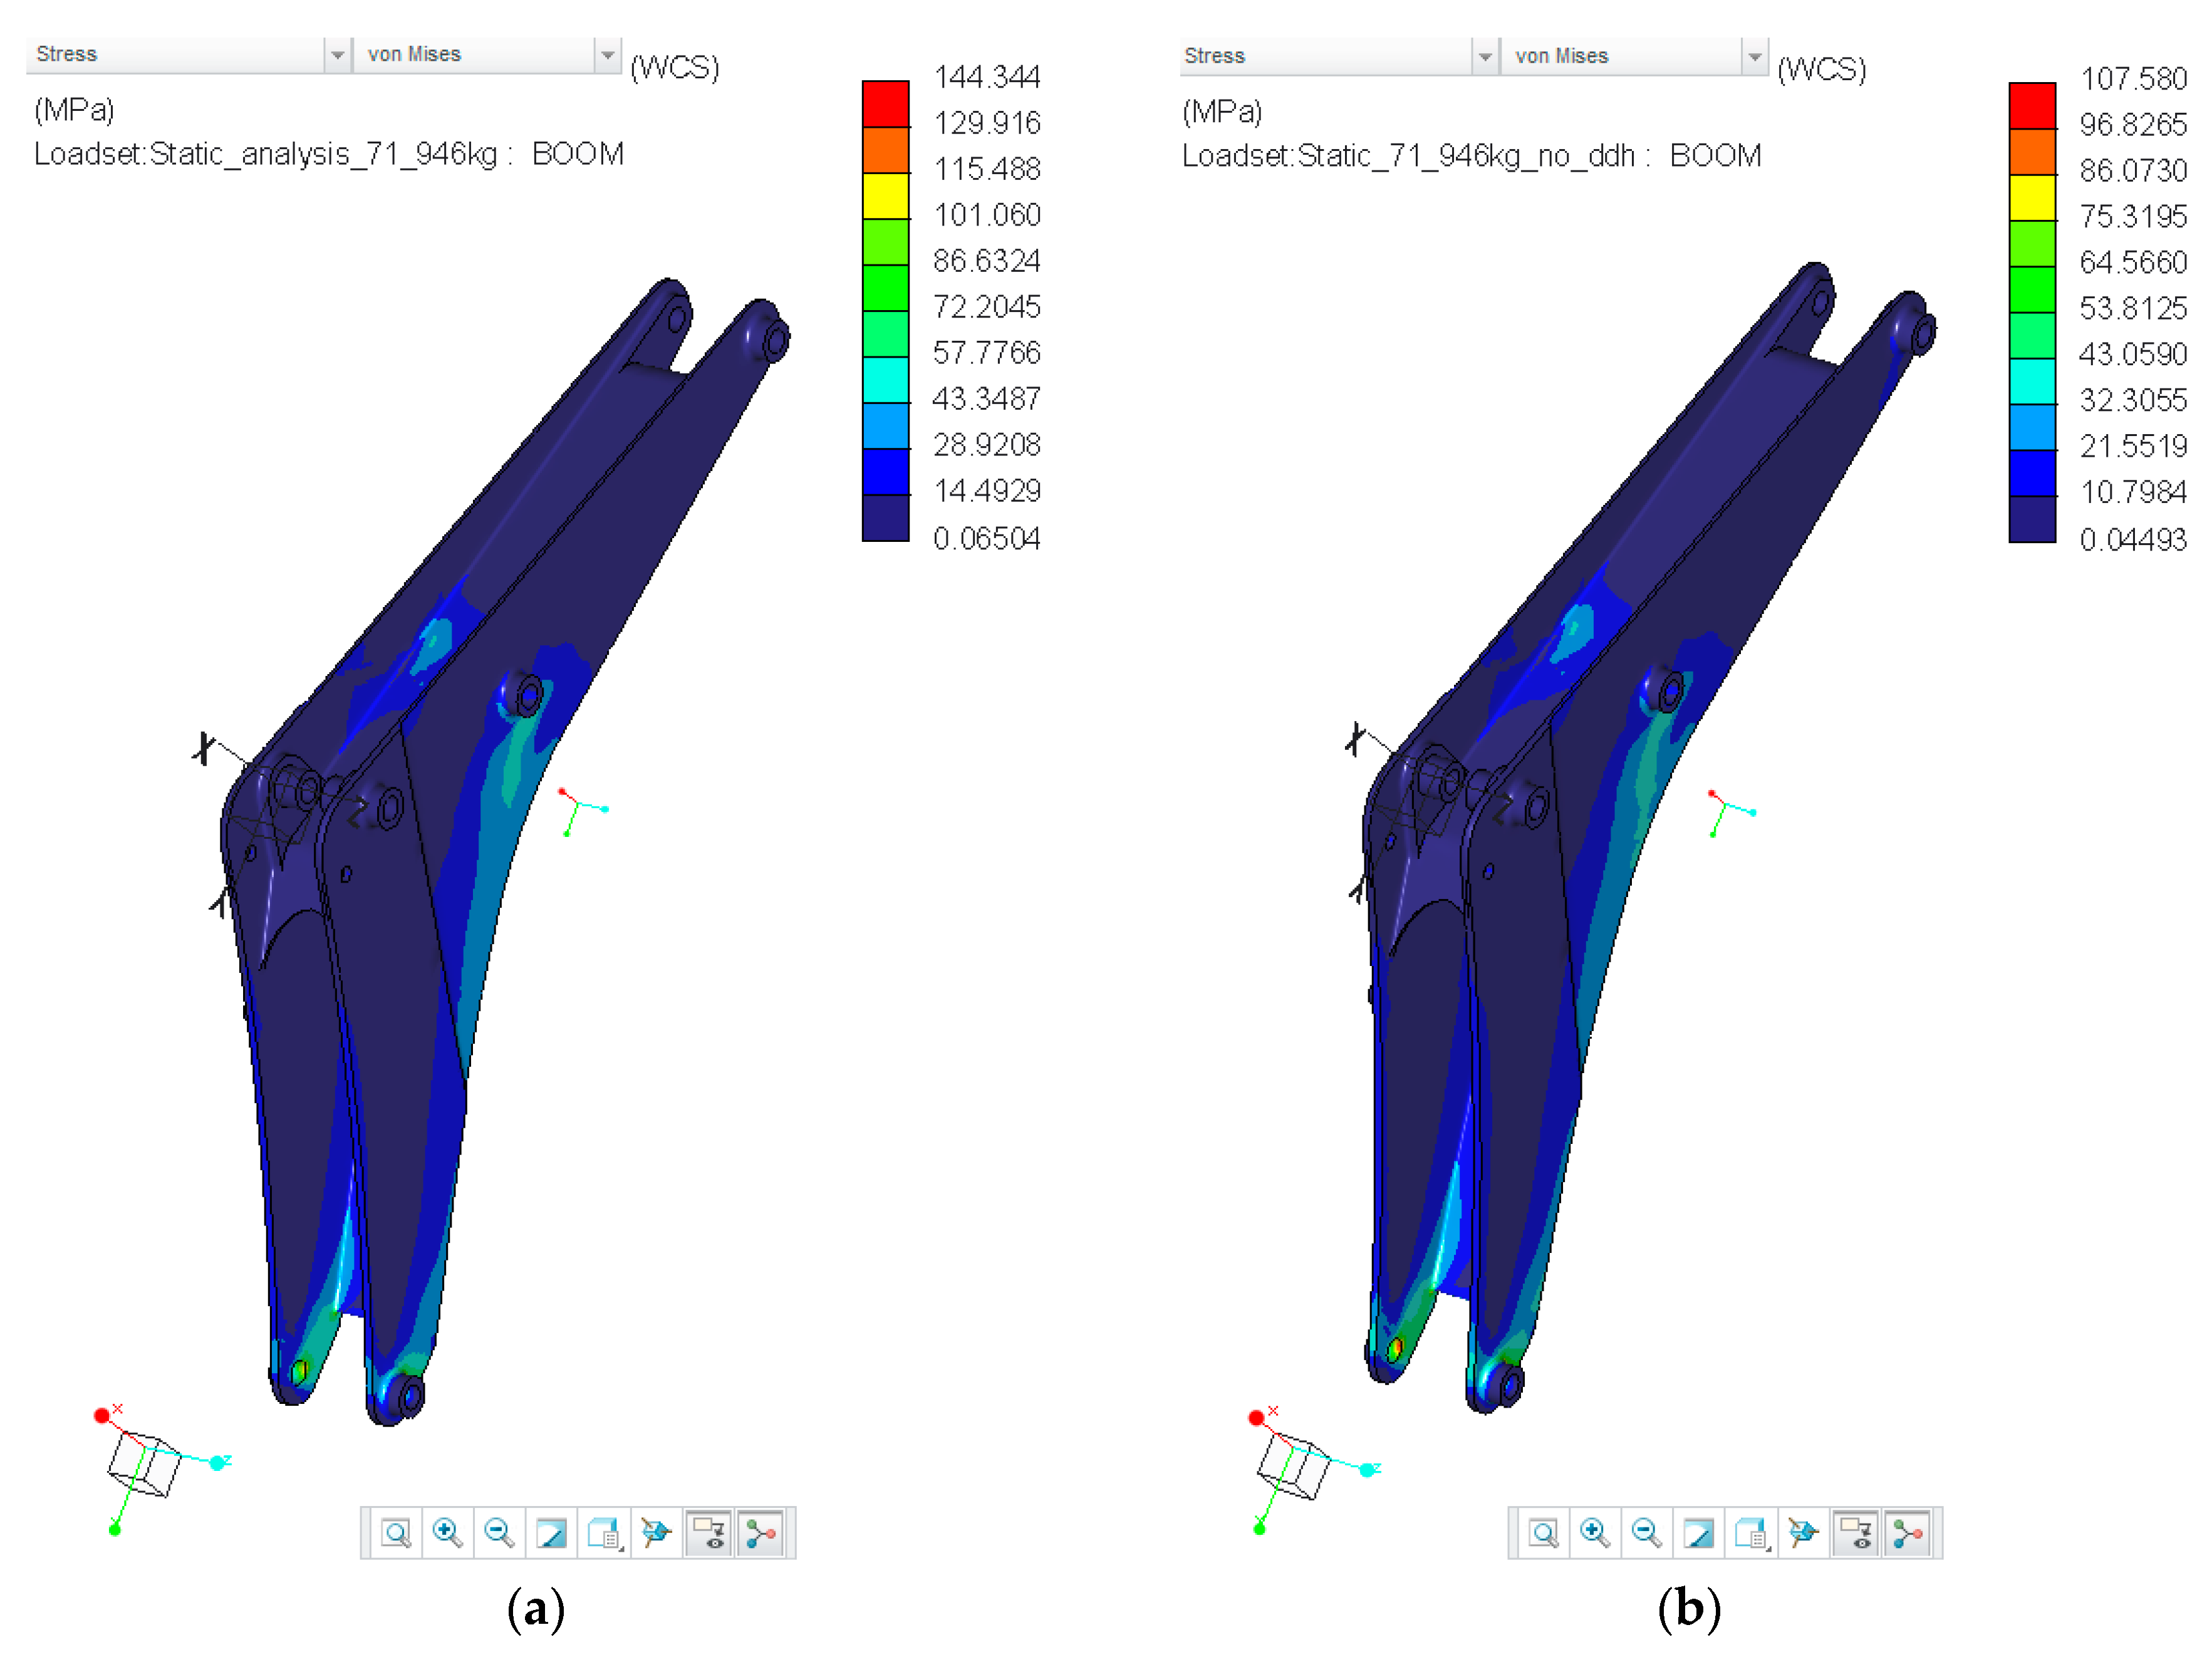The width and height of the screenshot is (2212, 1657).
Task: Open saved orientations list in right toolbar
Action: 1751,1533
